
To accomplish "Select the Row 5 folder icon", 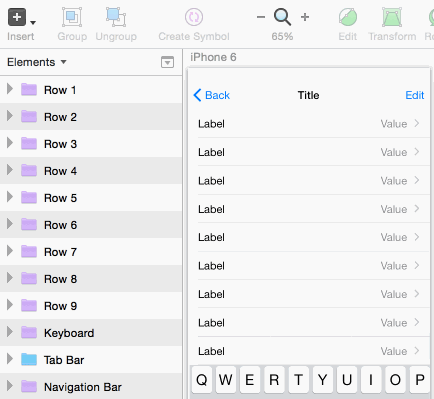I will pos(29,197).
